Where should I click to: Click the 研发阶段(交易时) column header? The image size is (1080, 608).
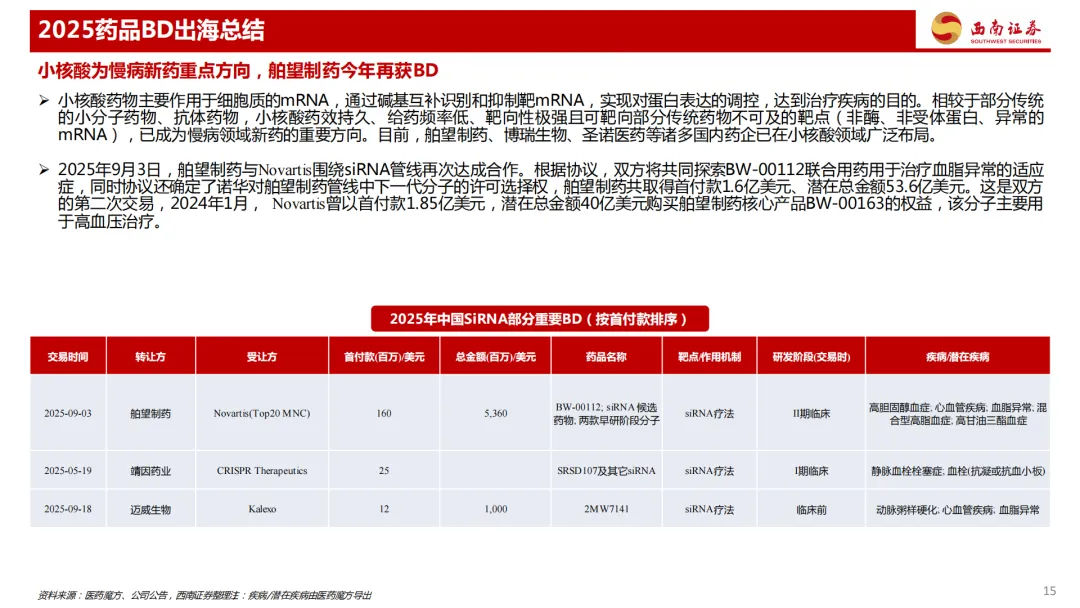(811, 356)
